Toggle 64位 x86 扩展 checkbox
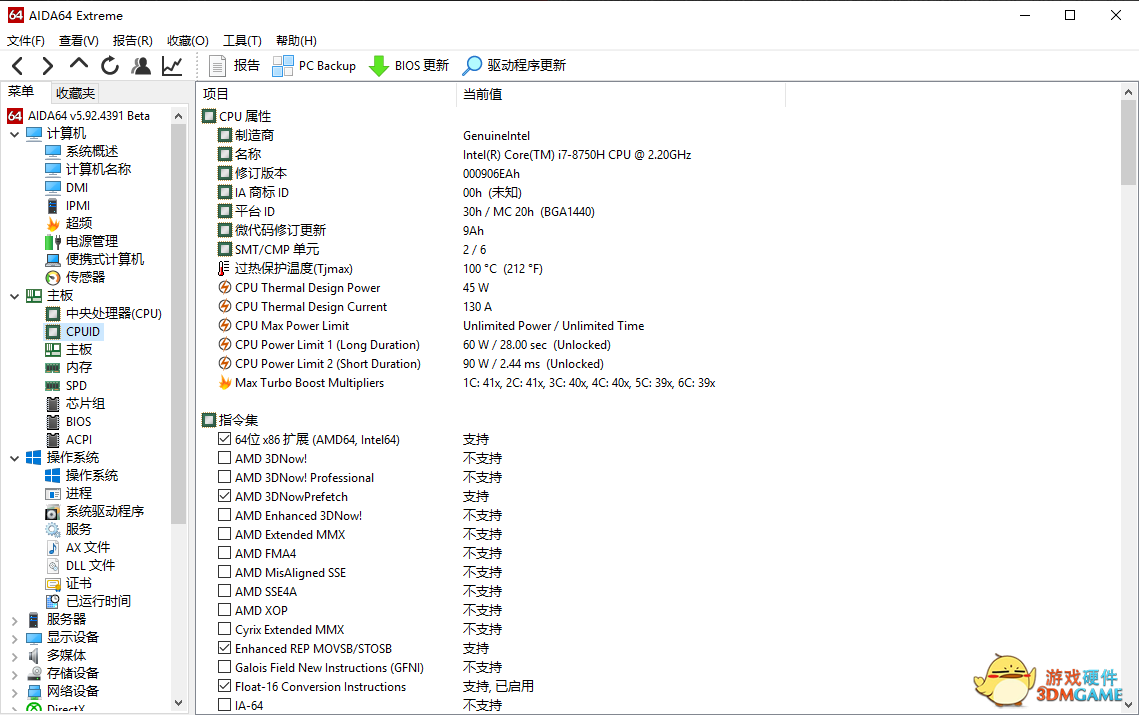 (224, 439)
